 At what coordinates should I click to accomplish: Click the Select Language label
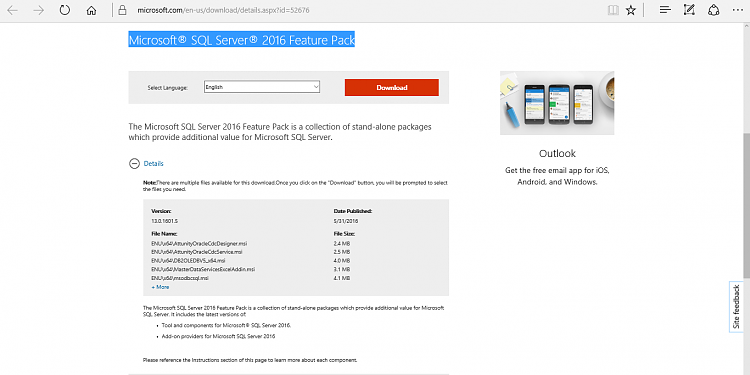(167, 88)
